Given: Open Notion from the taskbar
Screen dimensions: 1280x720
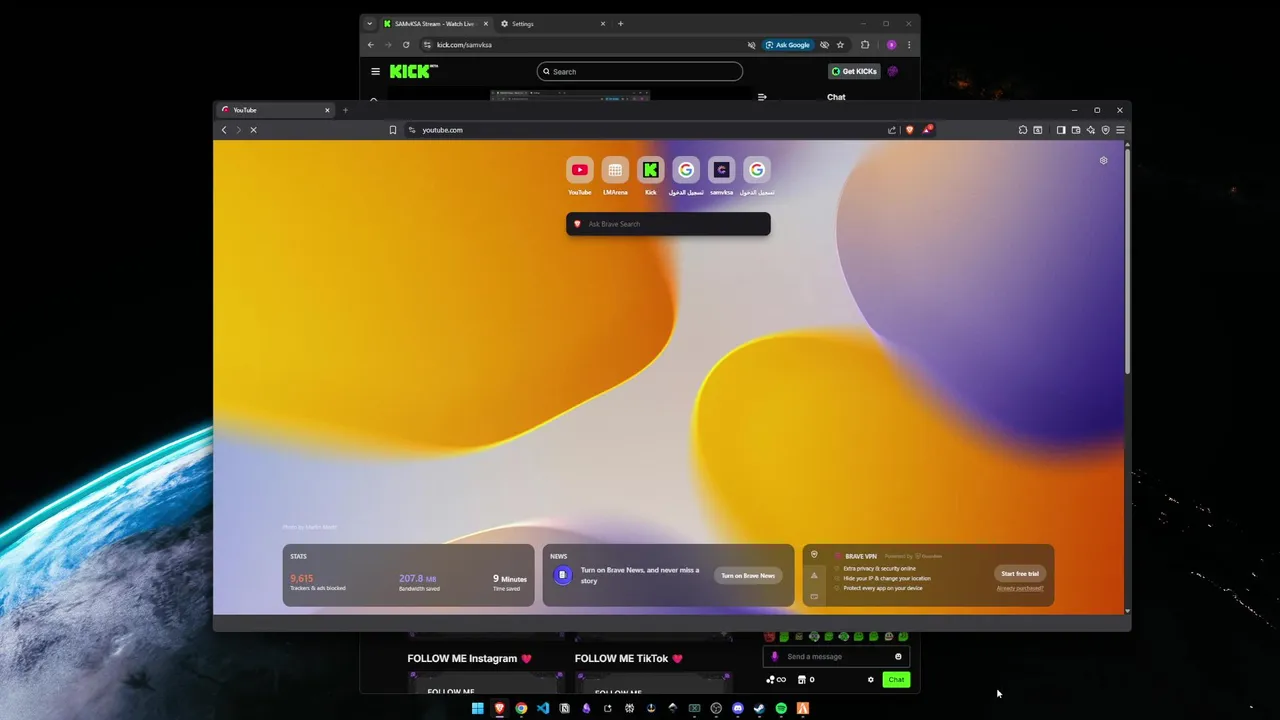Looking at the screenshot, I should [565, 708].
